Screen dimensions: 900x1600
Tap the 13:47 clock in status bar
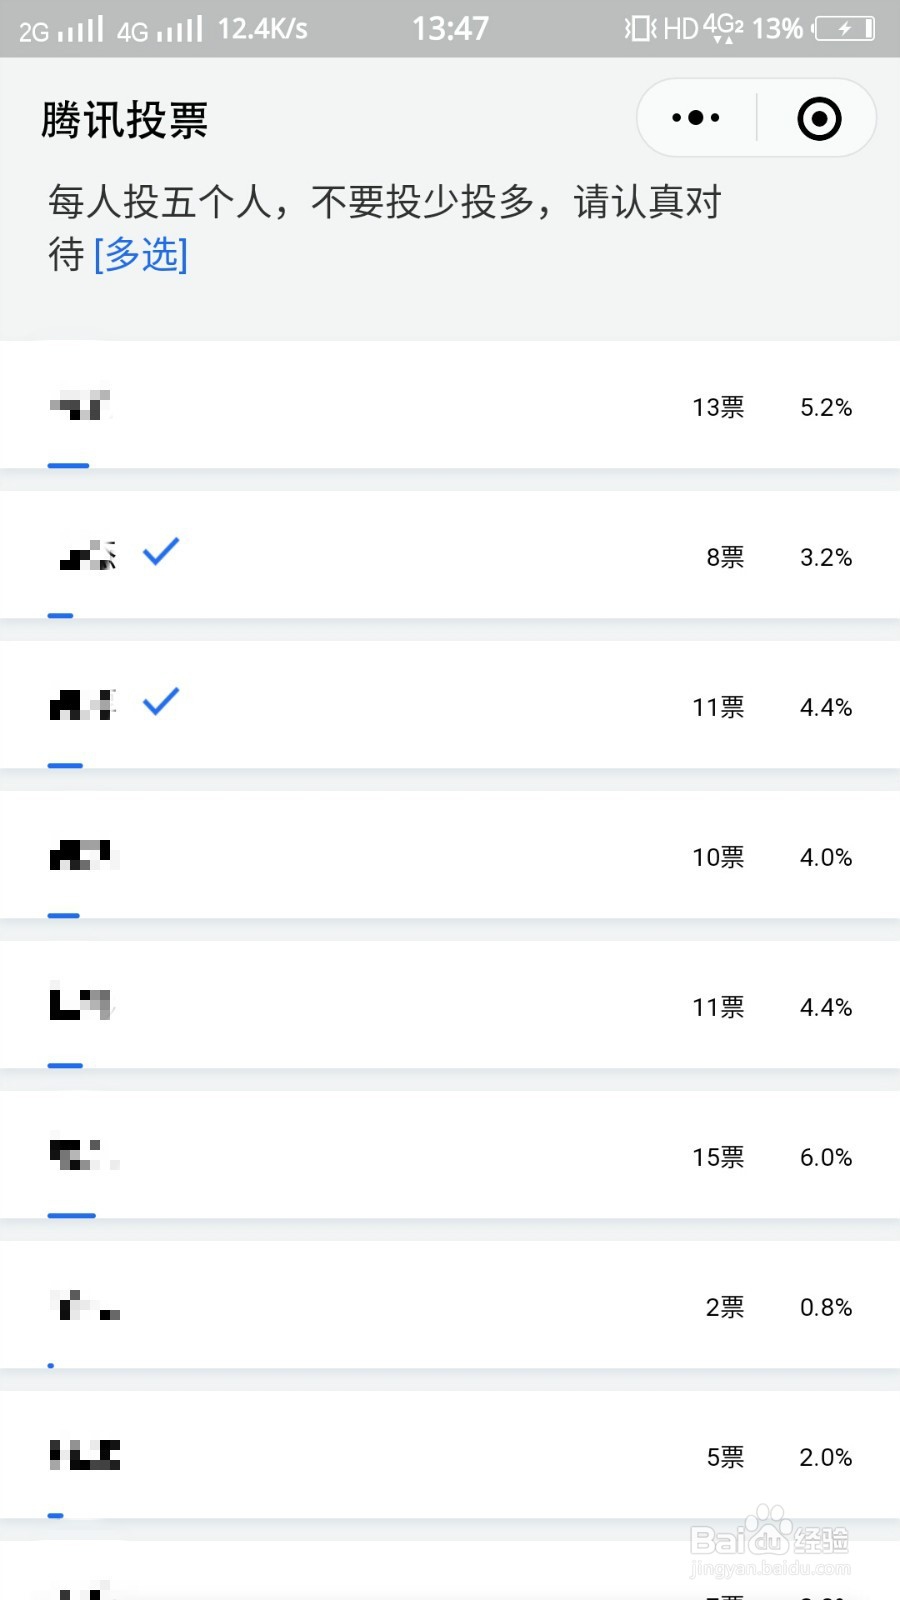point(450,29)
